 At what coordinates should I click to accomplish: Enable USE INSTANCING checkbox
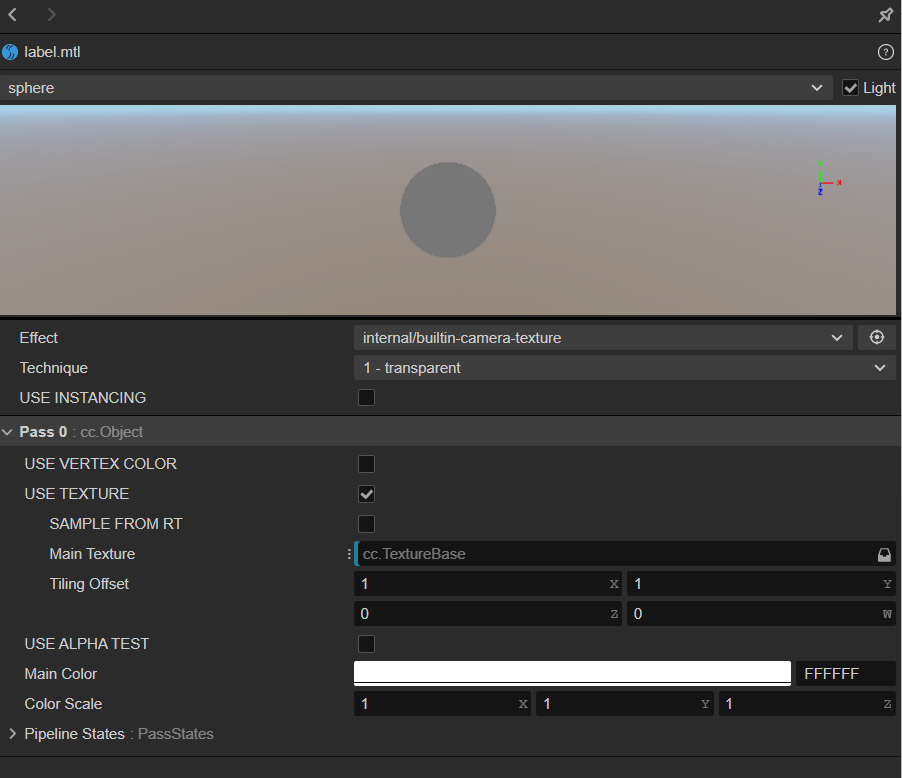(367, 398)
